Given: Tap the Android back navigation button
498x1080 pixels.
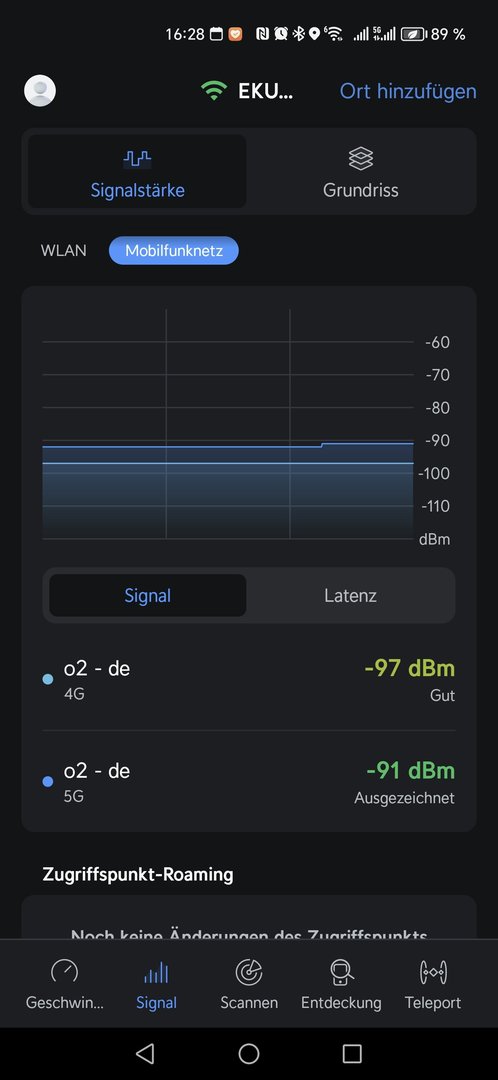Looking at the screenshot, I should point(145,1053).
